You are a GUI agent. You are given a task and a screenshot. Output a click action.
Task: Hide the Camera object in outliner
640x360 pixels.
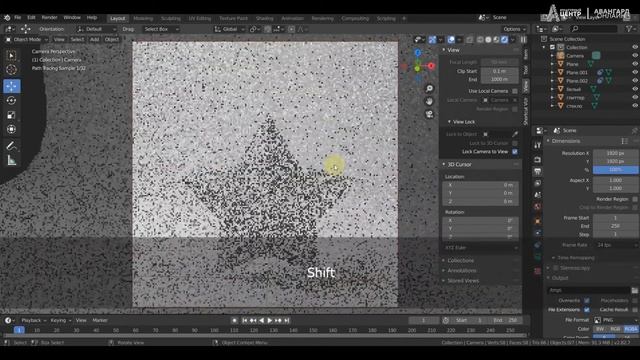click(x=635, y=56)
